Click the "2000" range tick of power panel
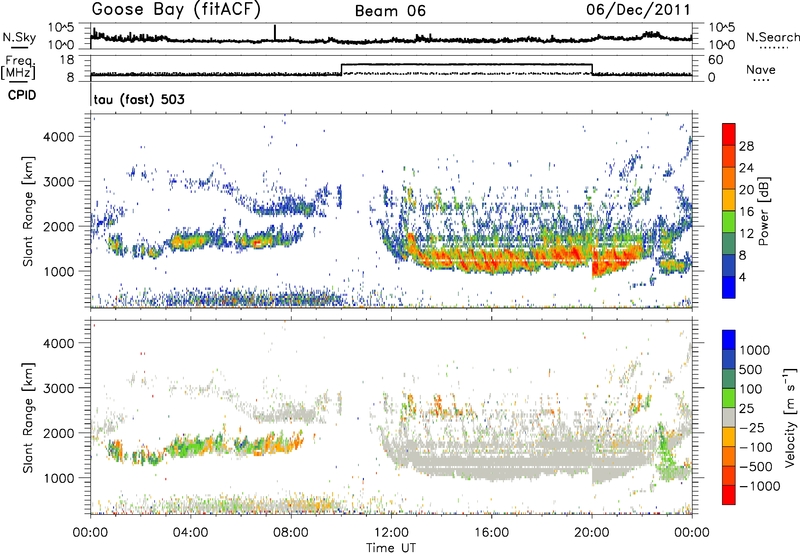Screen dimensions: 800x554 tap(58, 226)
